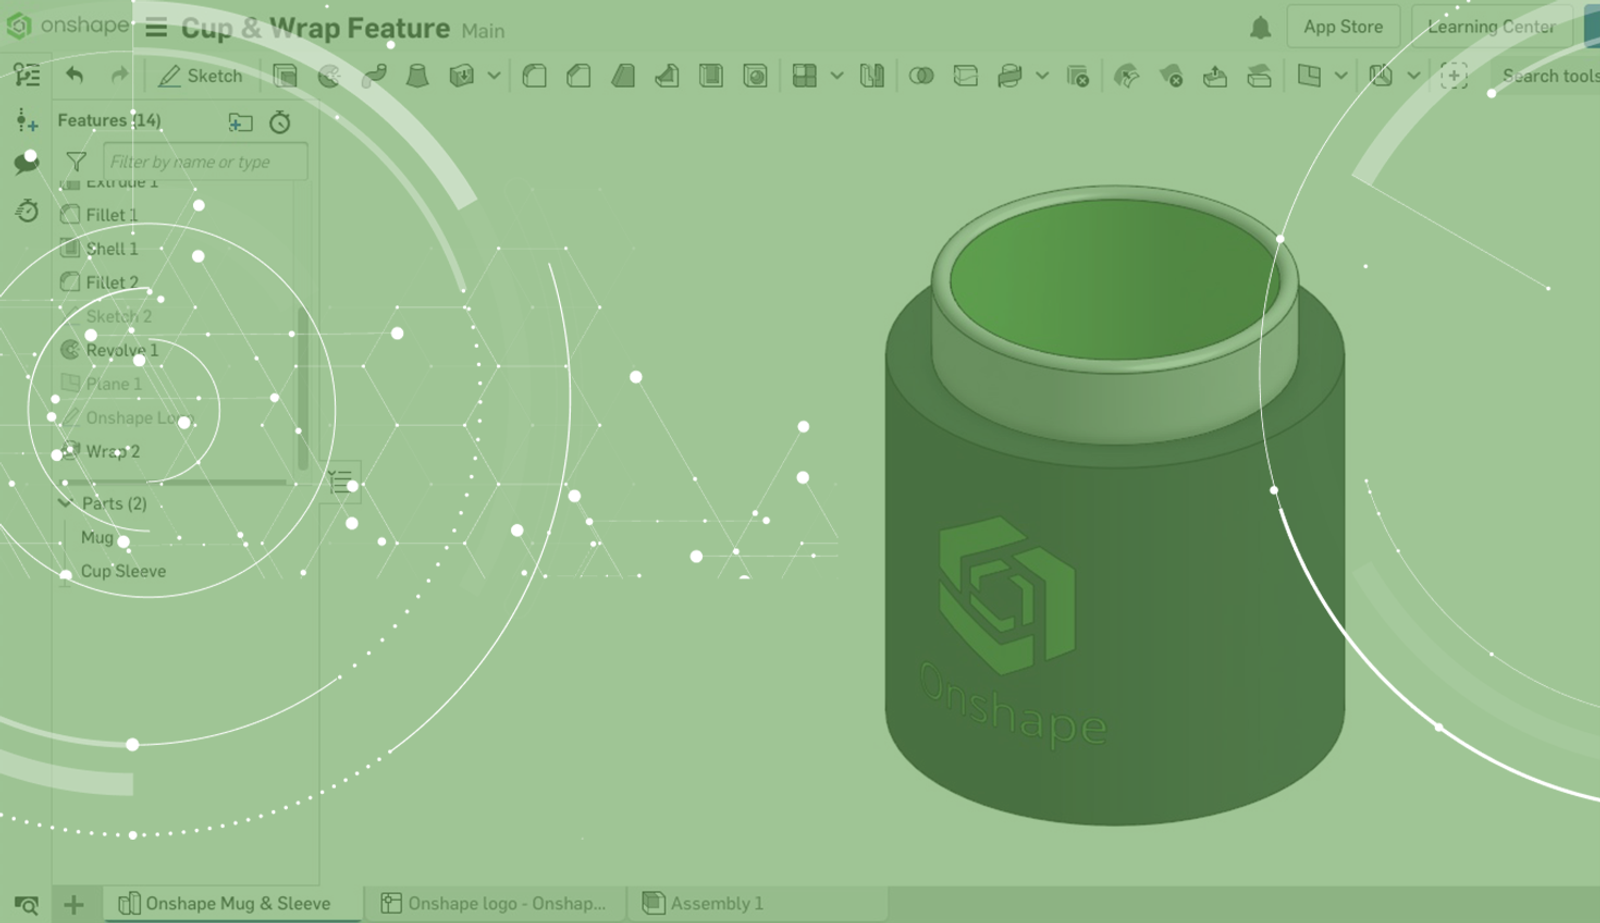Switch to the Assembly 1 tab
Image resolution: width=1600 pixels, height=923 pixels.
[x=716, y=903]
